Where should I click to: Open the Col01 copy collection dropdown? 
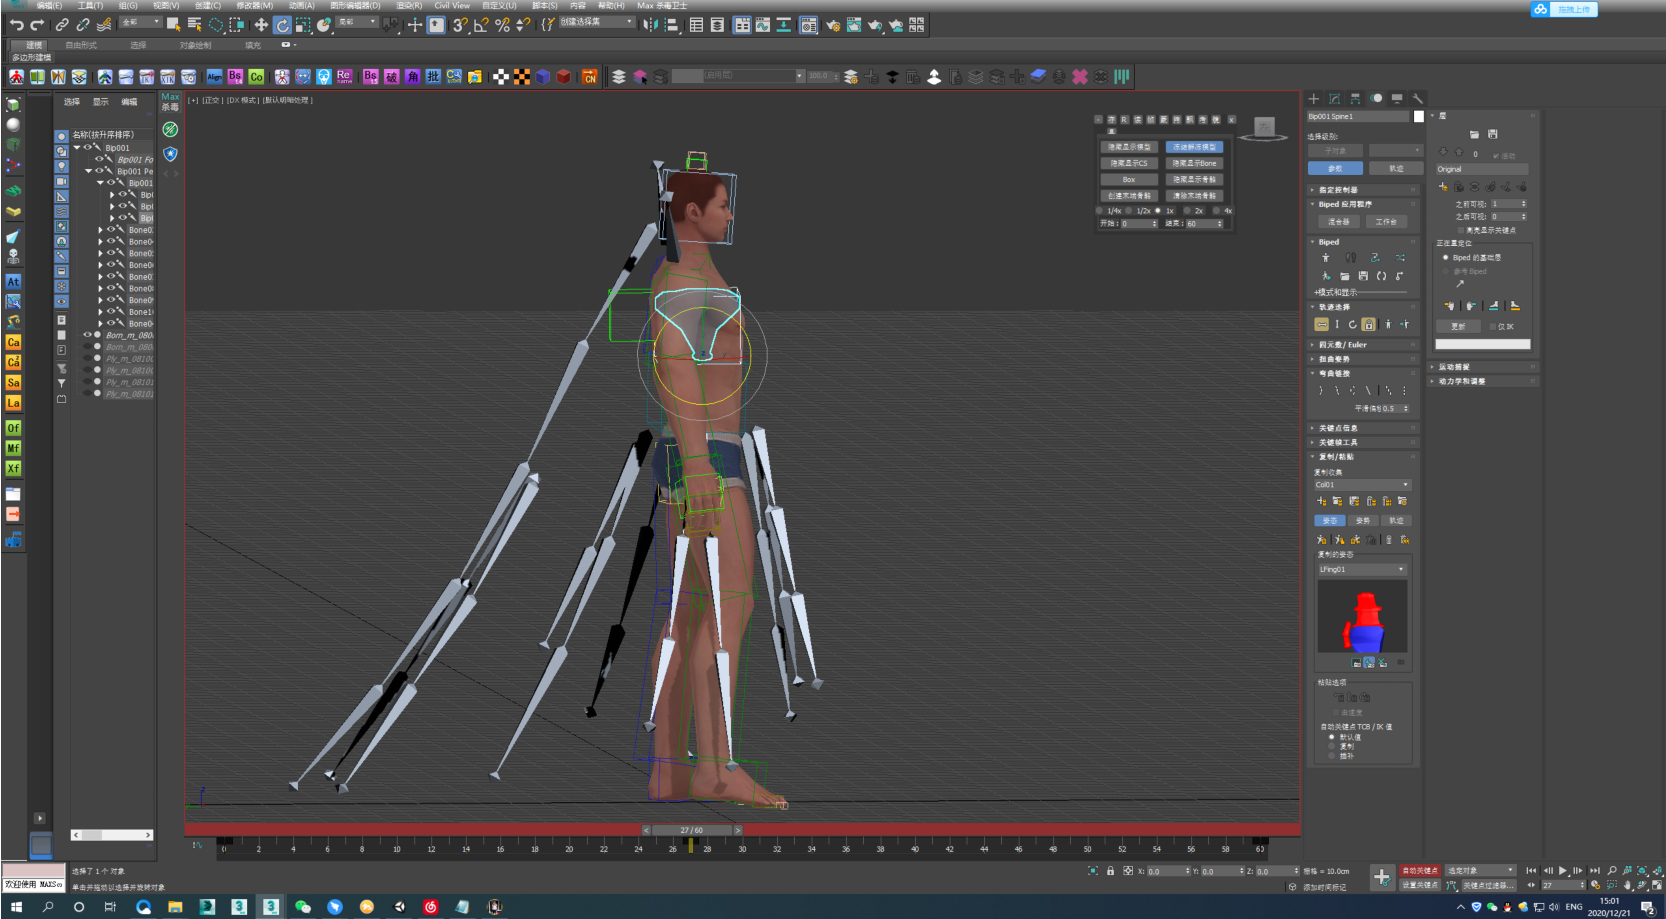pyautogui.click(x=1362, y=485)
